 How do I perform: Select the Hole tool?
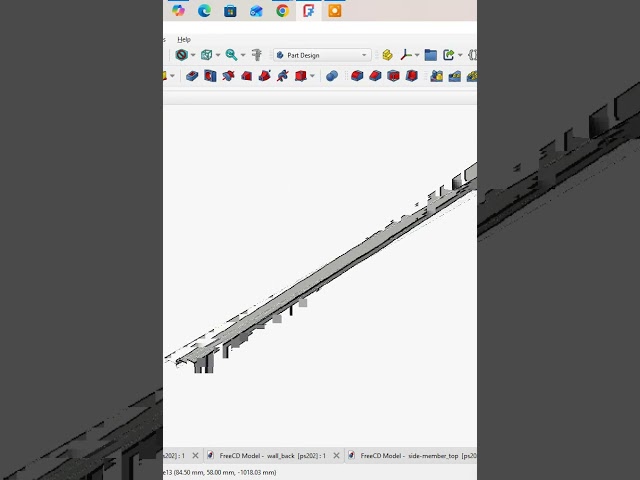point(210,76)
